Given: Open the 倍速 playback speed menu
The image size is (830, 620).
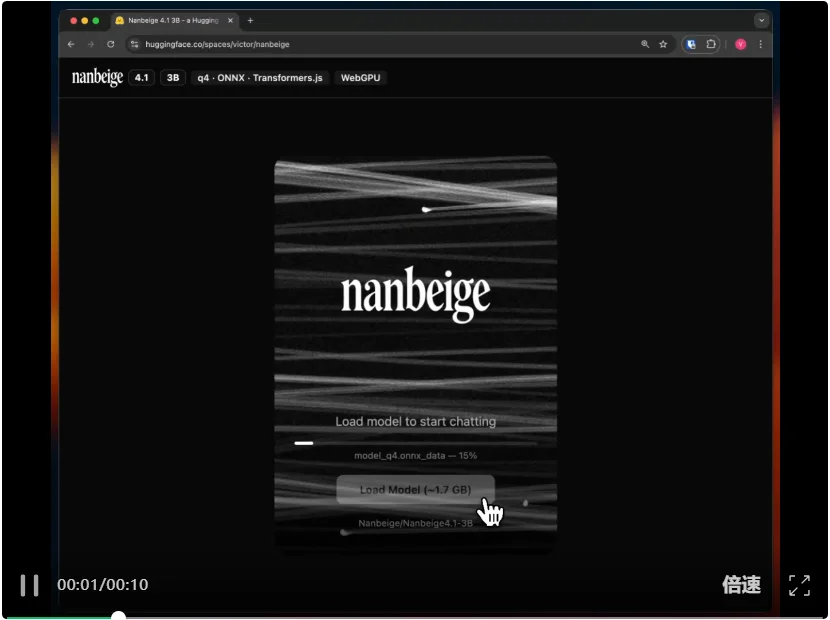Looking at the screenshot, I should (x=741, y=585).
